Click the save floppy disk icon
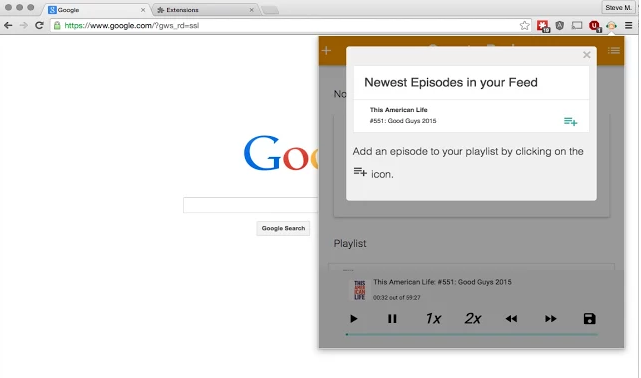Screen dimensions: 641x378 click(x=589, y=319)
